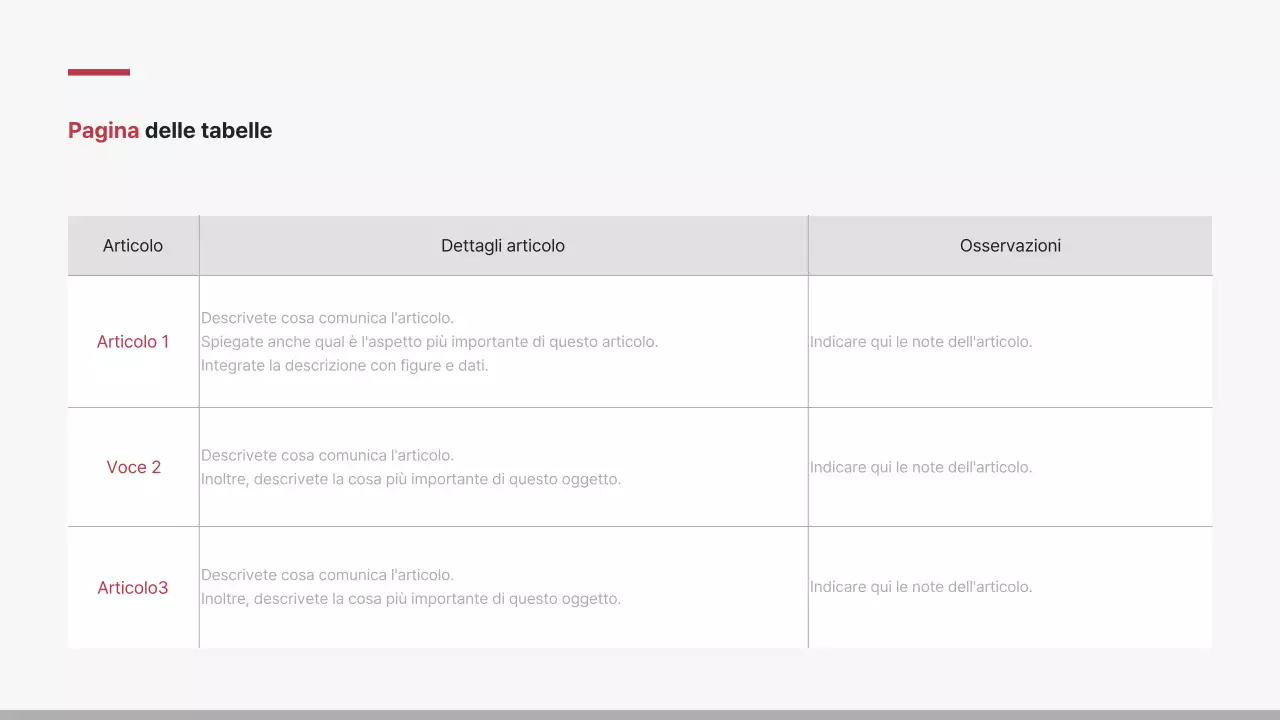The image size is (1280, 720).
Task: Click the red word "Pagina" in the title
Action: 103,130
